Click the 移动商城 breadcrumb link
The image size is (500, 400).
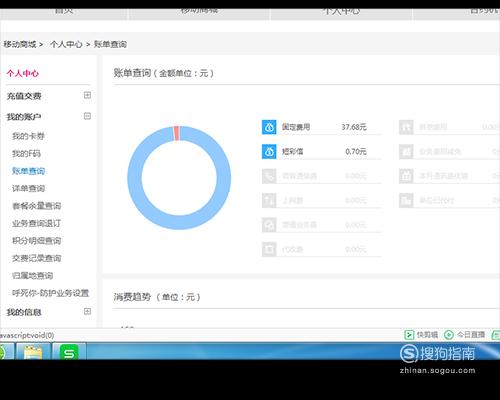[20, 44]
